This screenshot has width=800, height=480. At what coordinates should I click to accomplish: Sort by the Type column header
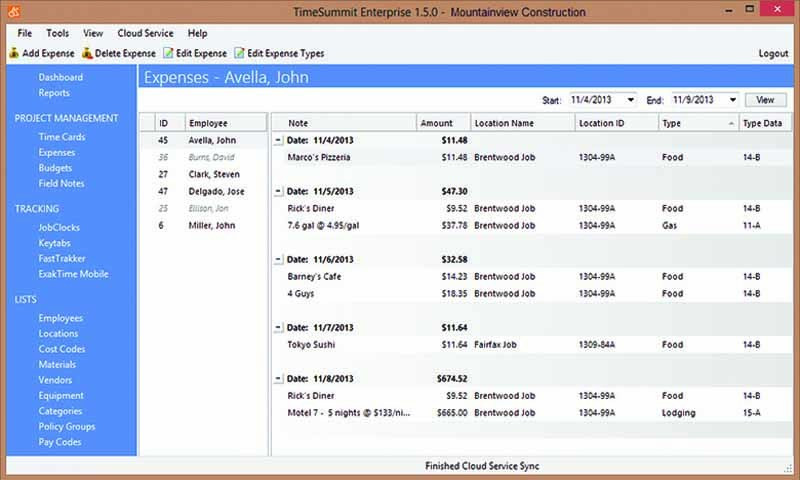coord(696,122)
